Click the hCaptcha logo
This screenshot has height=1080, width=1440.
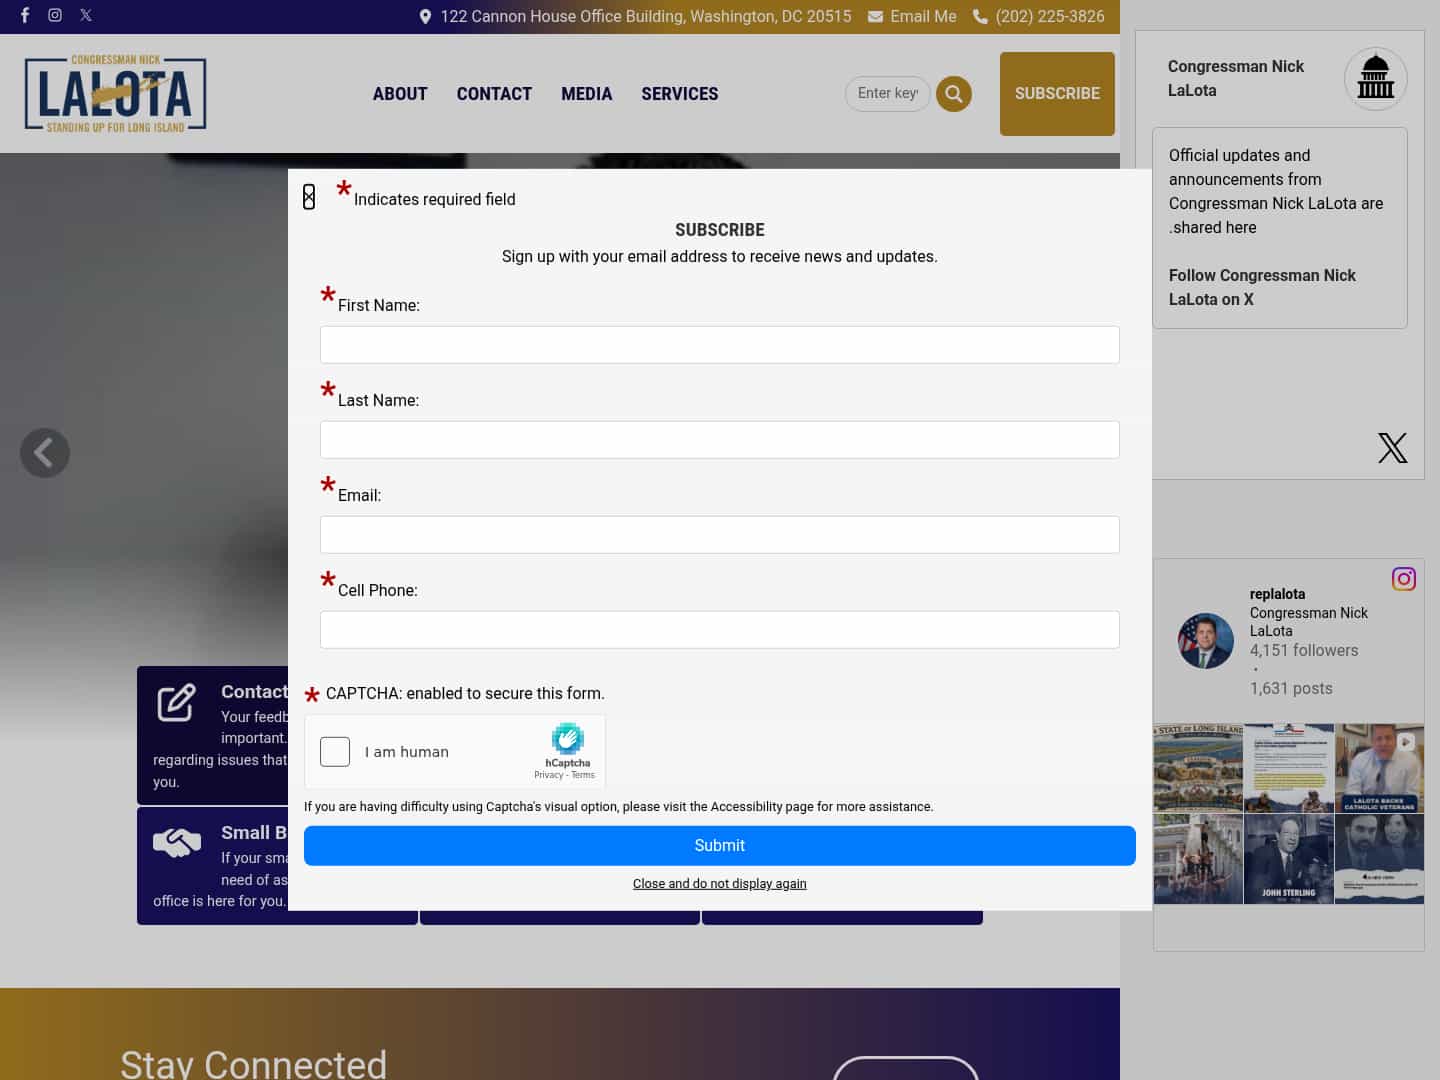click(568, 739)
